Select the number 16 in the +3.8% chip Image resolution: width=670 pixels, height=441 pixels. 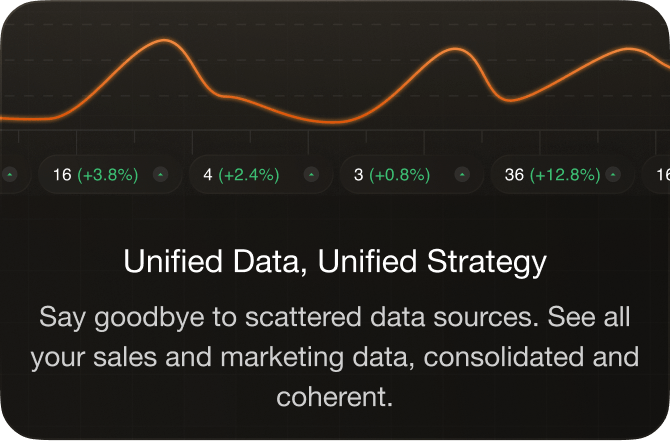(x=62, y=175)
